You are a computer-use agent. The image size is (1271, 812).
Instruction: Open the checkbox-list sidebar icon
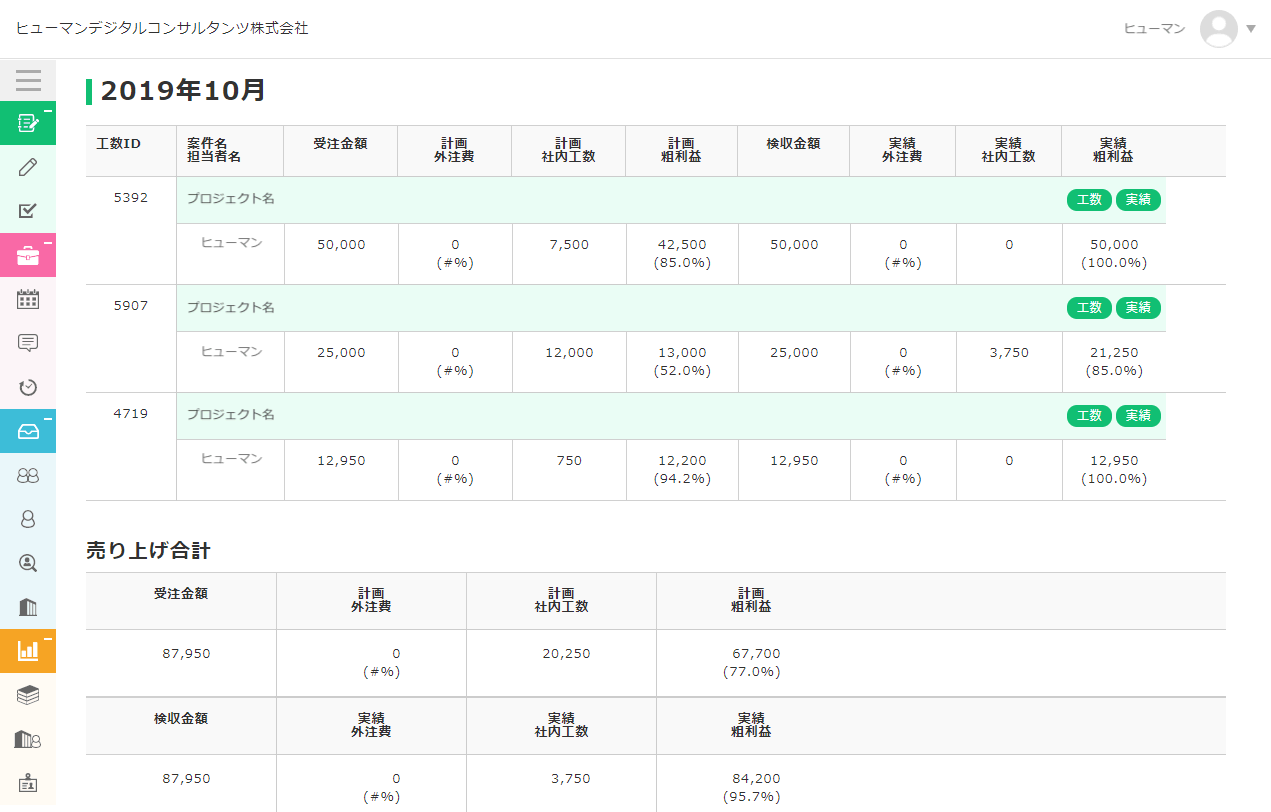tap(28, 211)
